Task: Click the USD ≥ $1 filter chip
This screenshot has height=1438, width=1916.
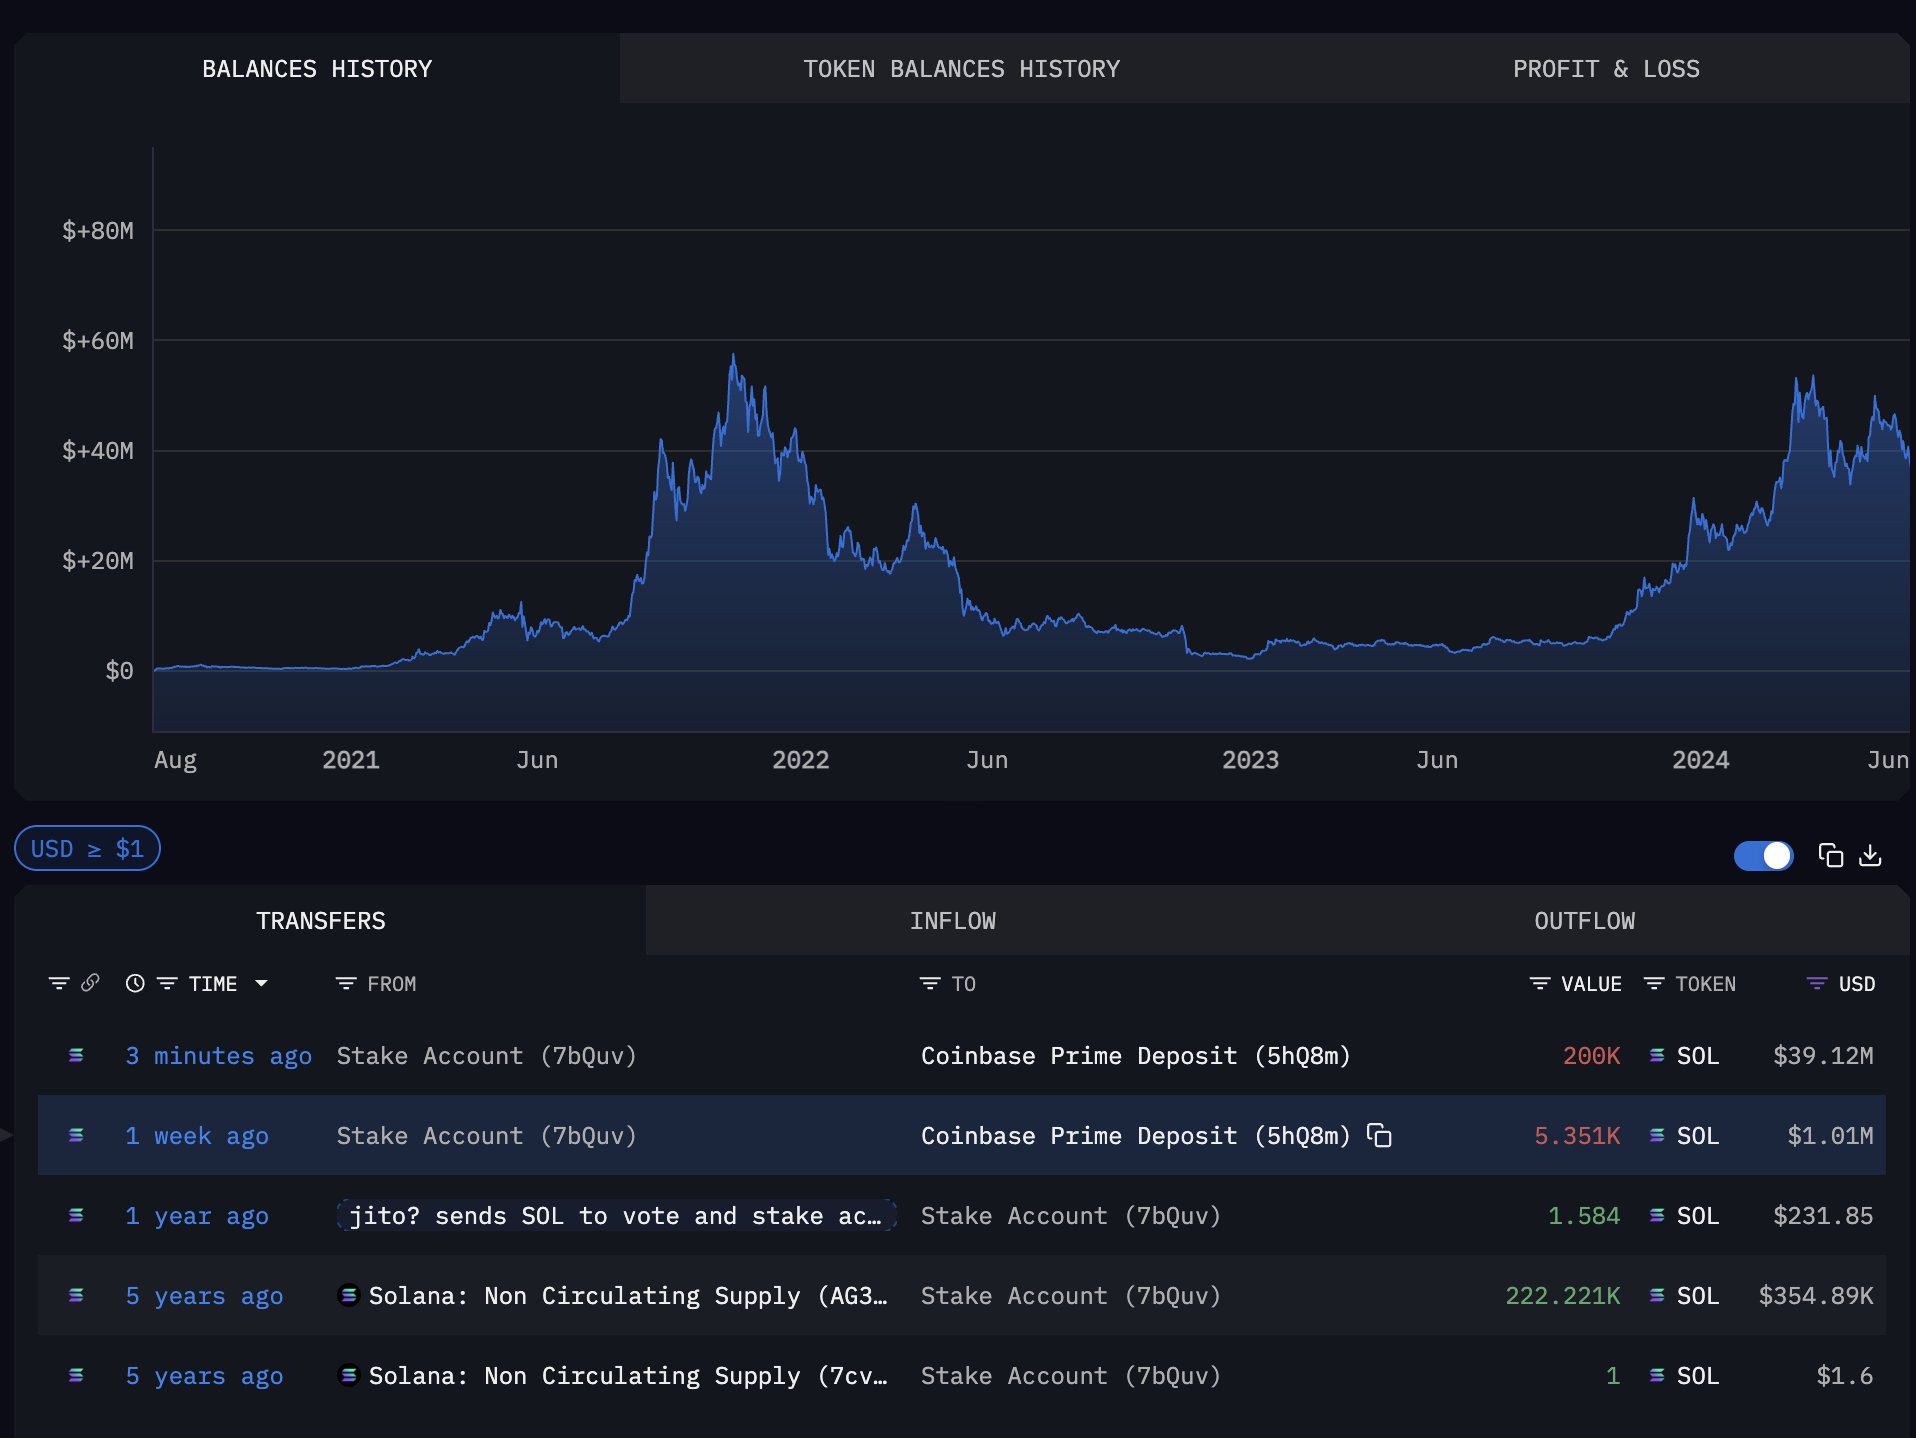Action: click(87, 849)
